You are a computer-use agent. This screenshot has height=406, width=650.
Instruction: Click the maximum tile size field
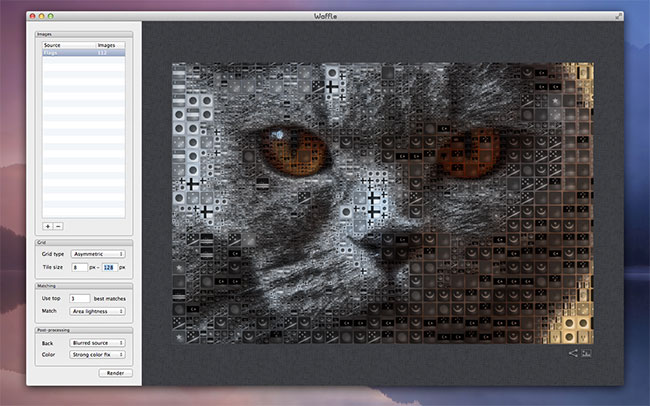(x=108, y=268)
